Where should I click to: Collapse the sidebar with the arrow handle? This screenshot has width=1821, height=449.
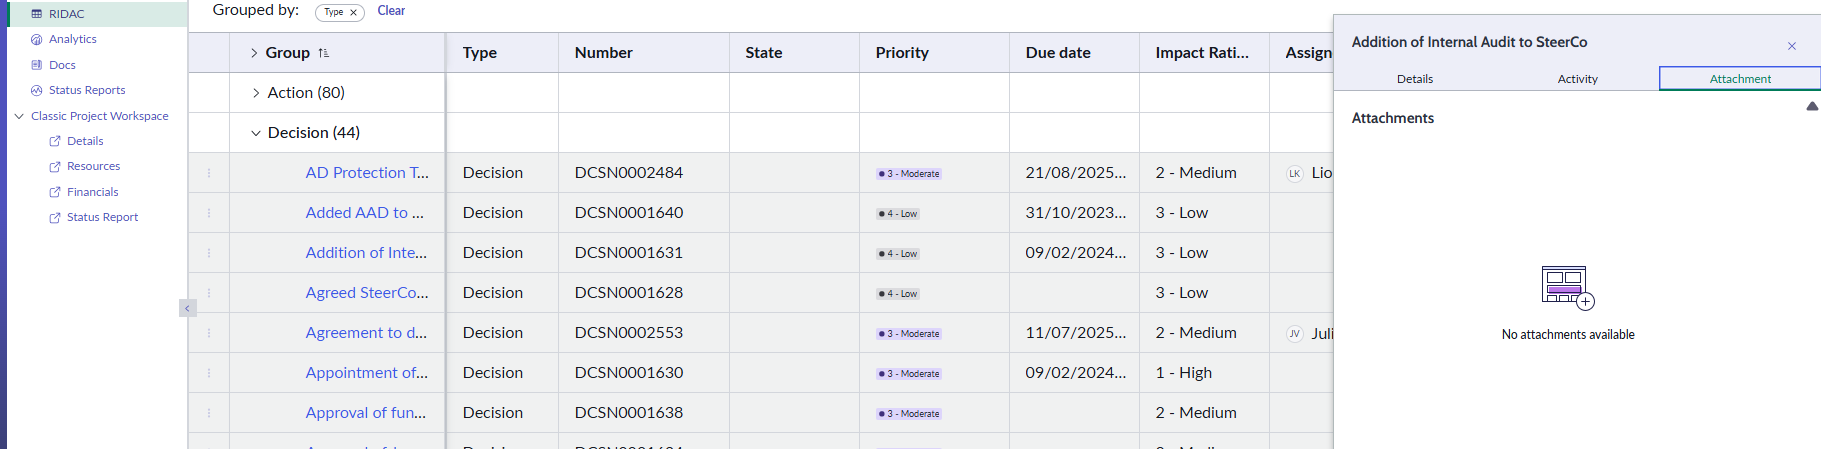point(187,308)
